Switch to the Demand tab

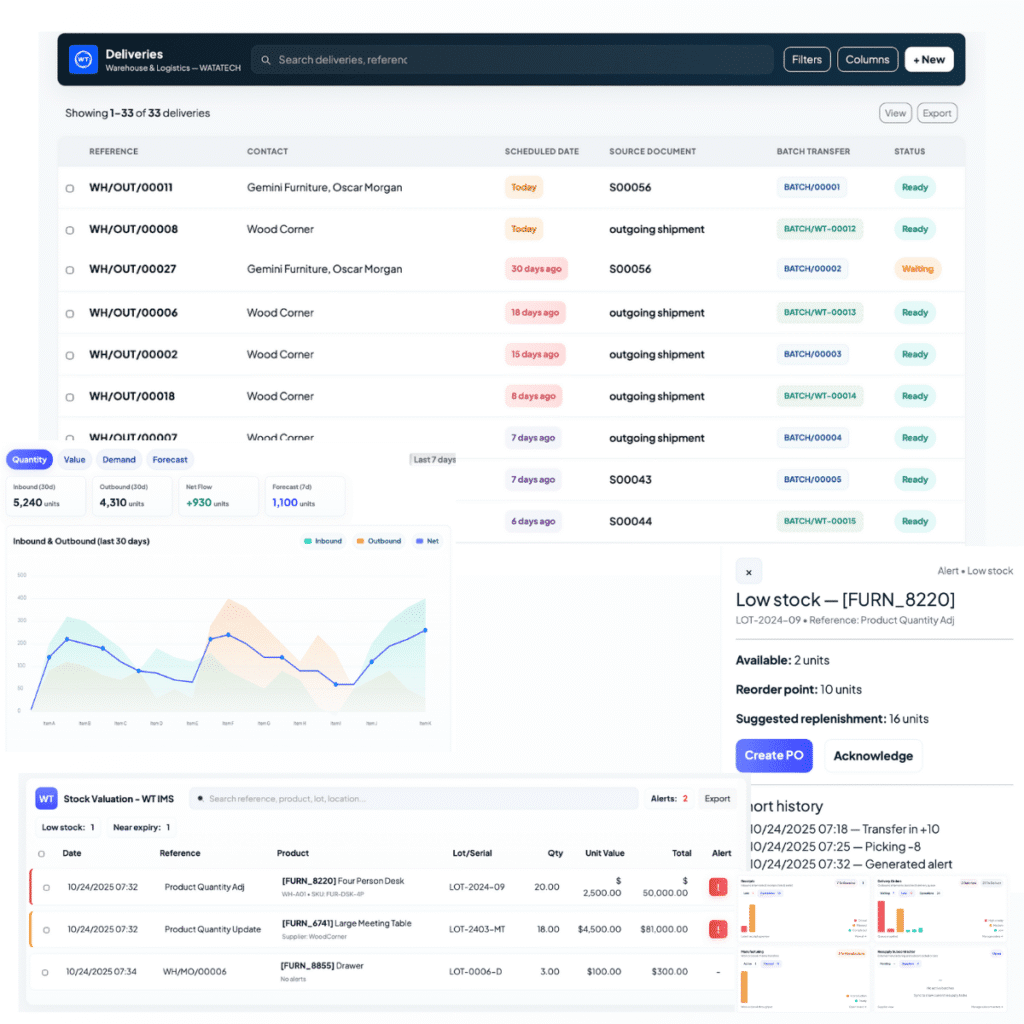click(119, 460)
